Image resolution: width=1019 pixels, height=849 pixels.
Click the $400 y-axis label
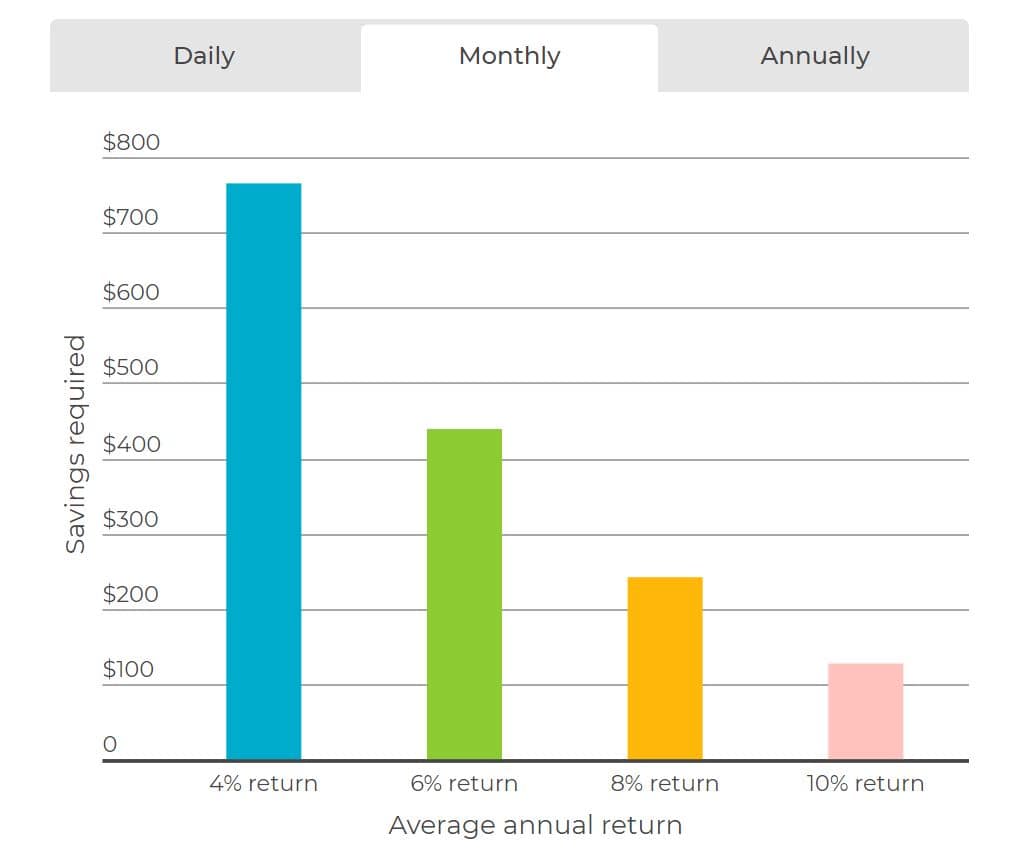pyautogui.click(x=131, y=444)
